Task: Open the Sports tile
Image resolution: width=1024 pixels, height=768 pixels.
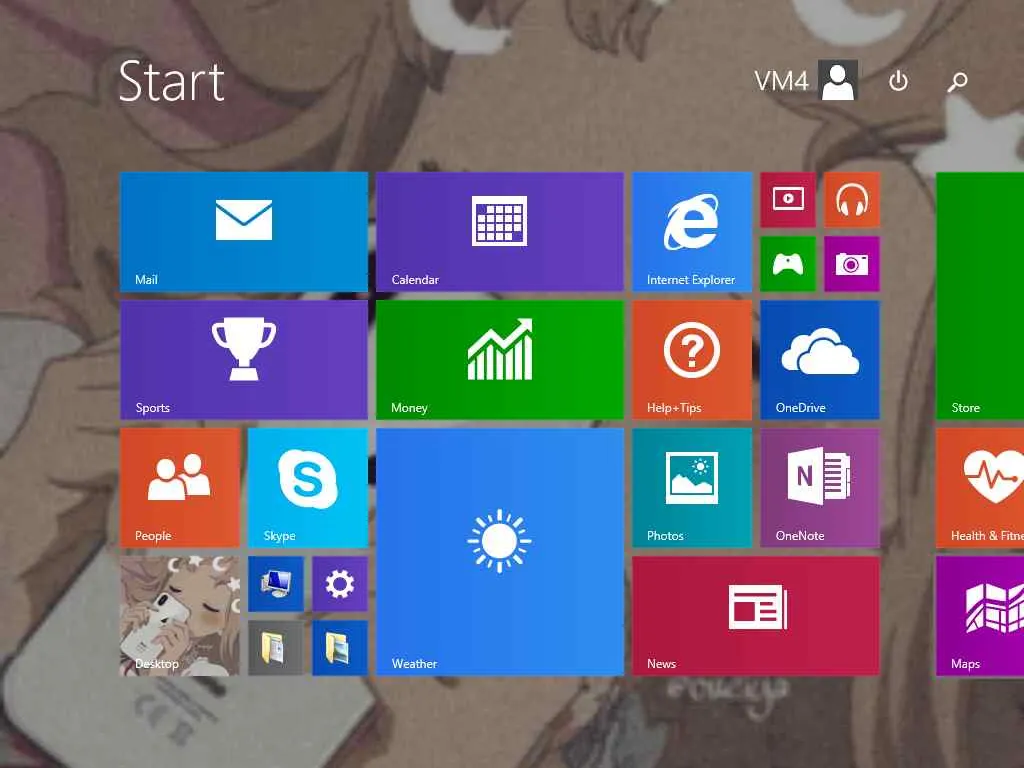Action: click(244, 359)
